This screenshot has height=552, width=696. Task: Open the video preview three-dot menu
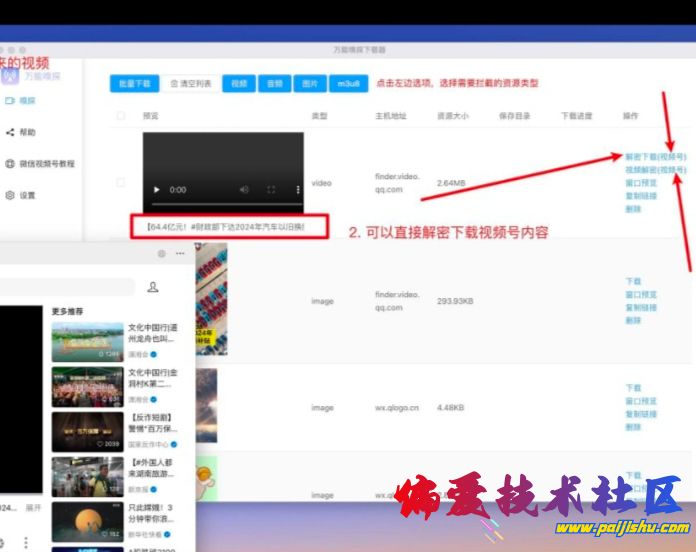click(x=297, y=189)
